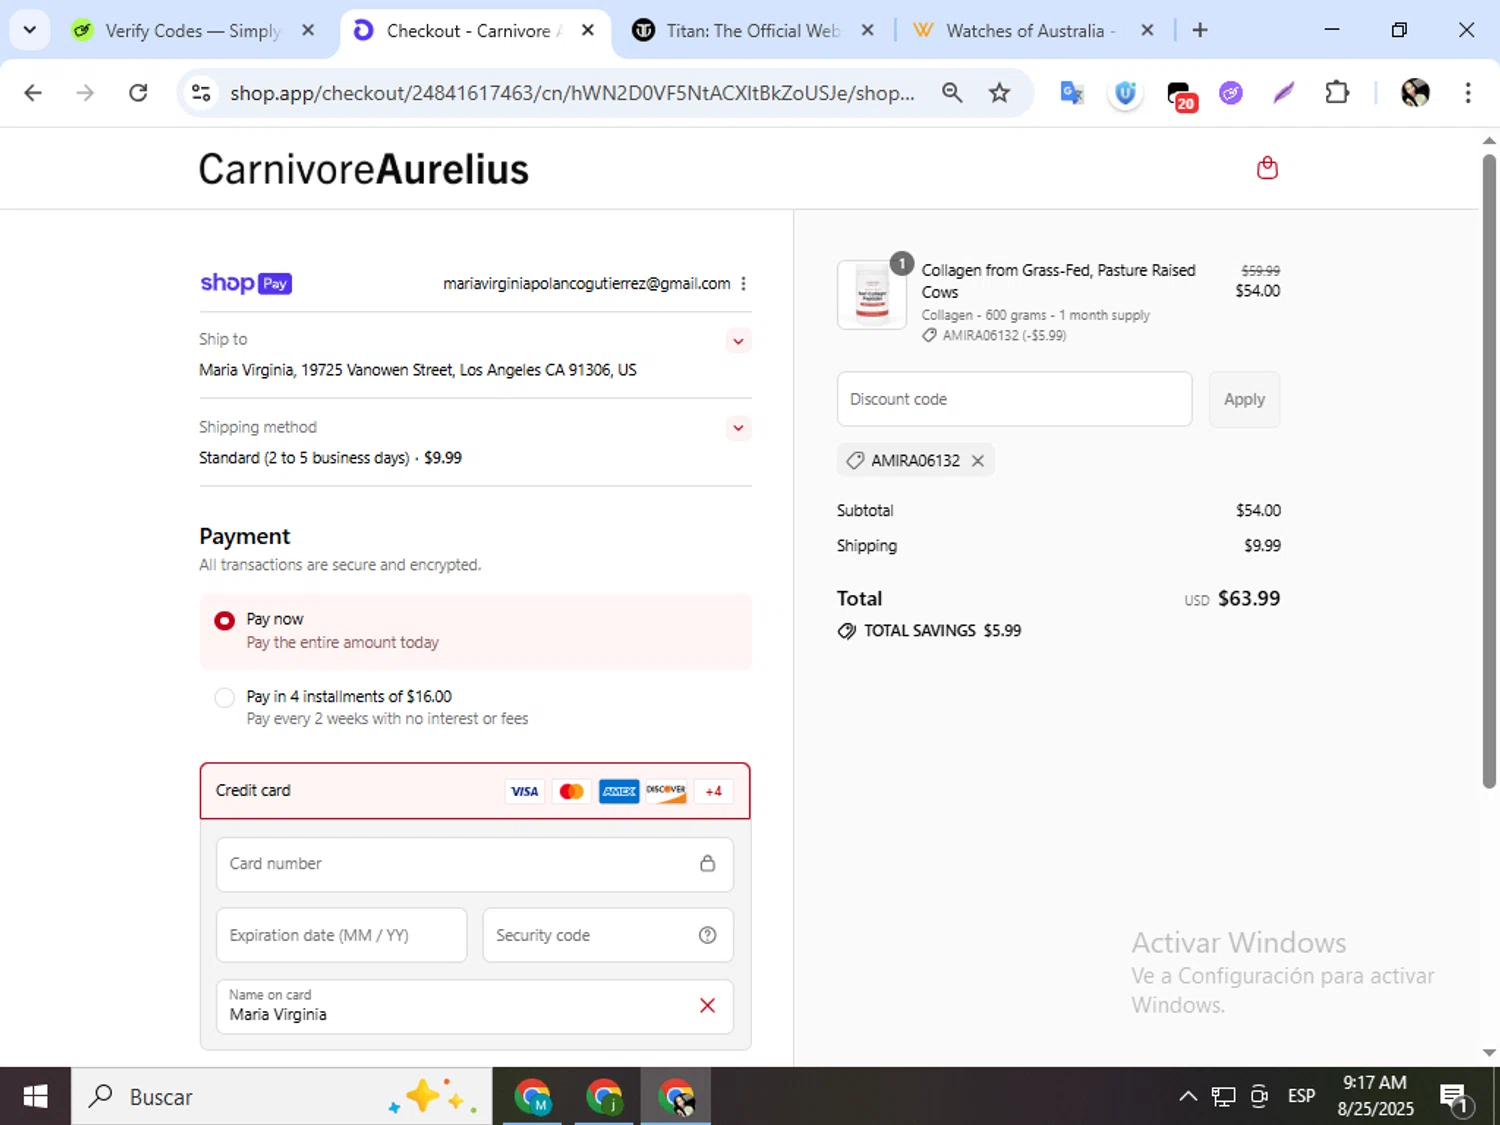Open the tab search dropdown arrow
Image resolution: width=1500 pixels, height=1125 pixels.
pyautogui.click(x=30, y=30)
